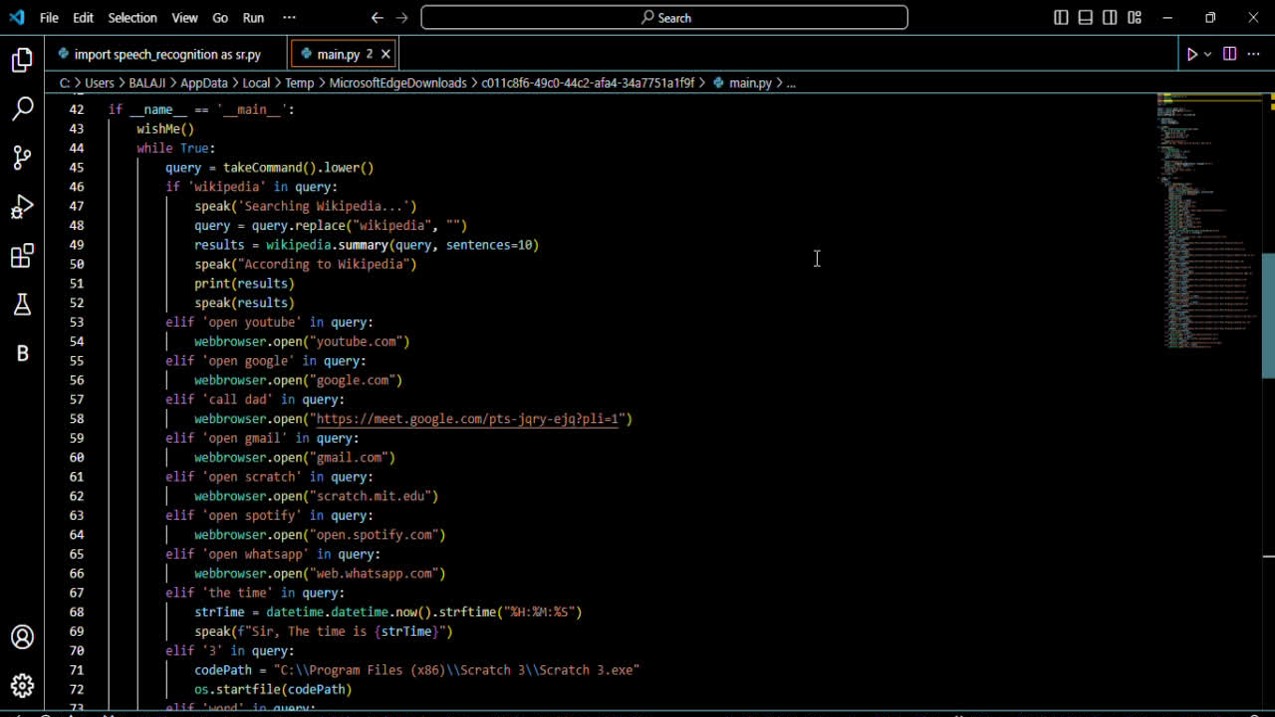Click the VS Code logo icon
Screen dimensions: 1275x717
tap(17, 17)
